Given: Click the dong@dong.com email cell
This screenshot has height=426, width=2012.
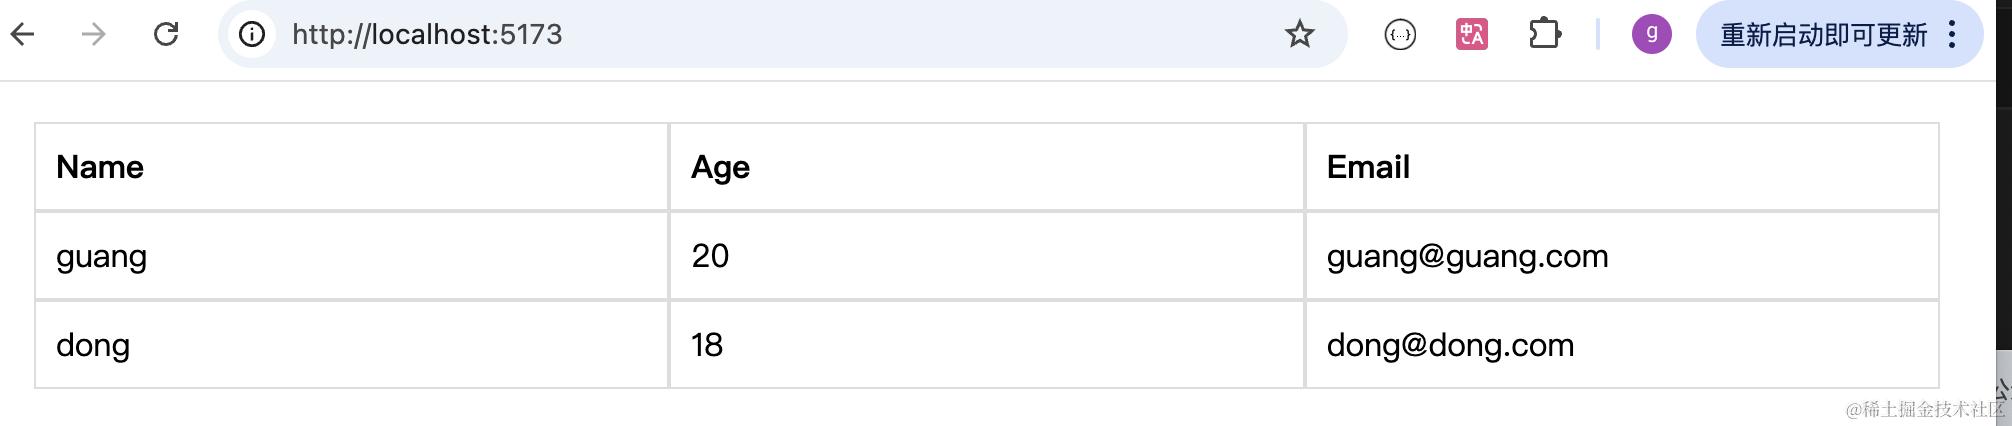Looking at the screenshot, I should coord(1450,345).
